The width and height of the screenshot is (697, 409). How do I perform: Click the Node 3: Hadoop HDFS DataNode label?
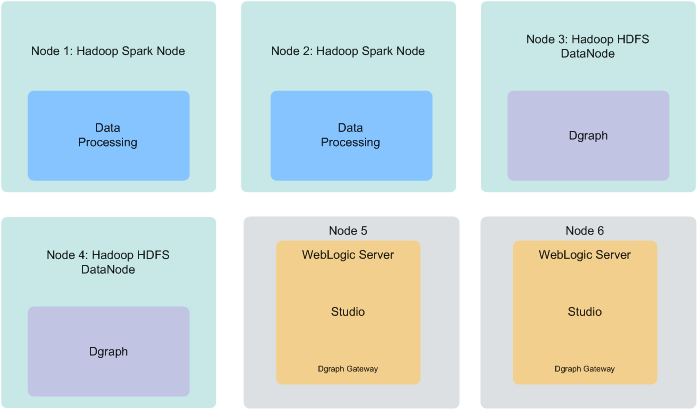588,46
